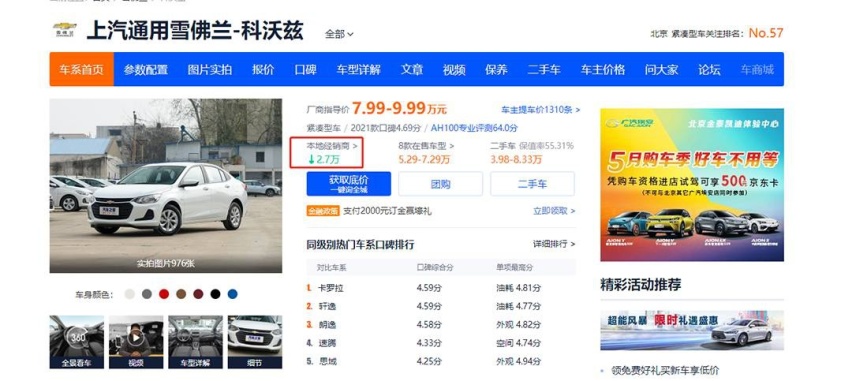Open the 细节 thumbnail
This screenshot has width=852, height=381.
pyautogui.click(x=255, y=342)
